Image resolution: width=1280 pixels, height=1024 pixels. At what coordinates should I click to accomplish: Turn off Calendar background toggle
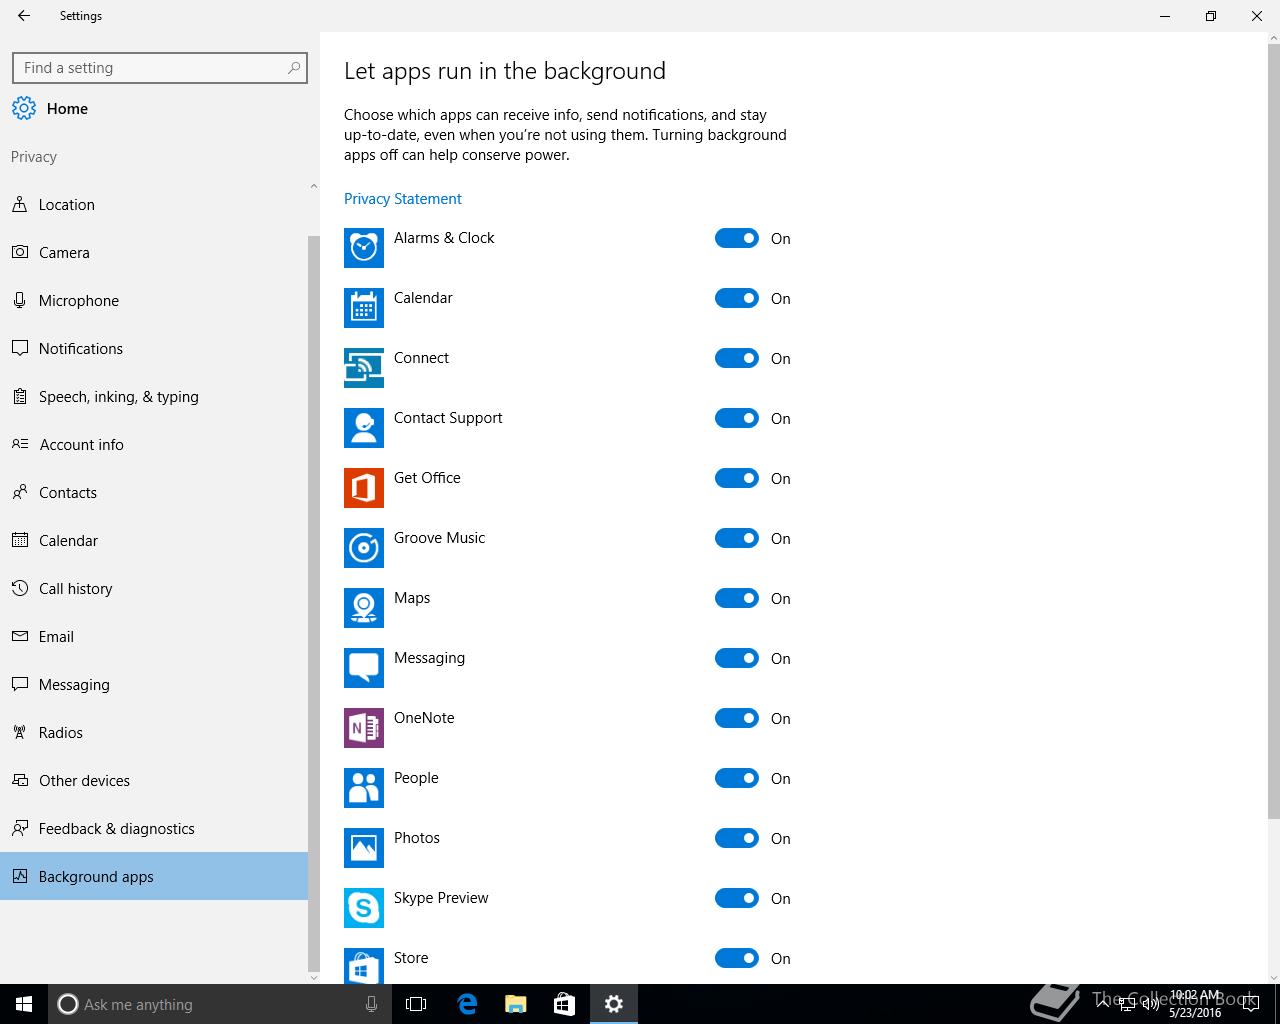pyautogui.click(x=737, y=298)
